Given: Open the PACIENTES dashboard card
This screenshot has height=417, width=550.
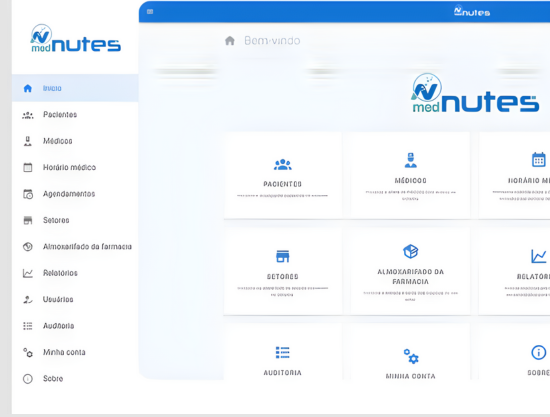Looking at the screenshot, I should pos(283,175).
